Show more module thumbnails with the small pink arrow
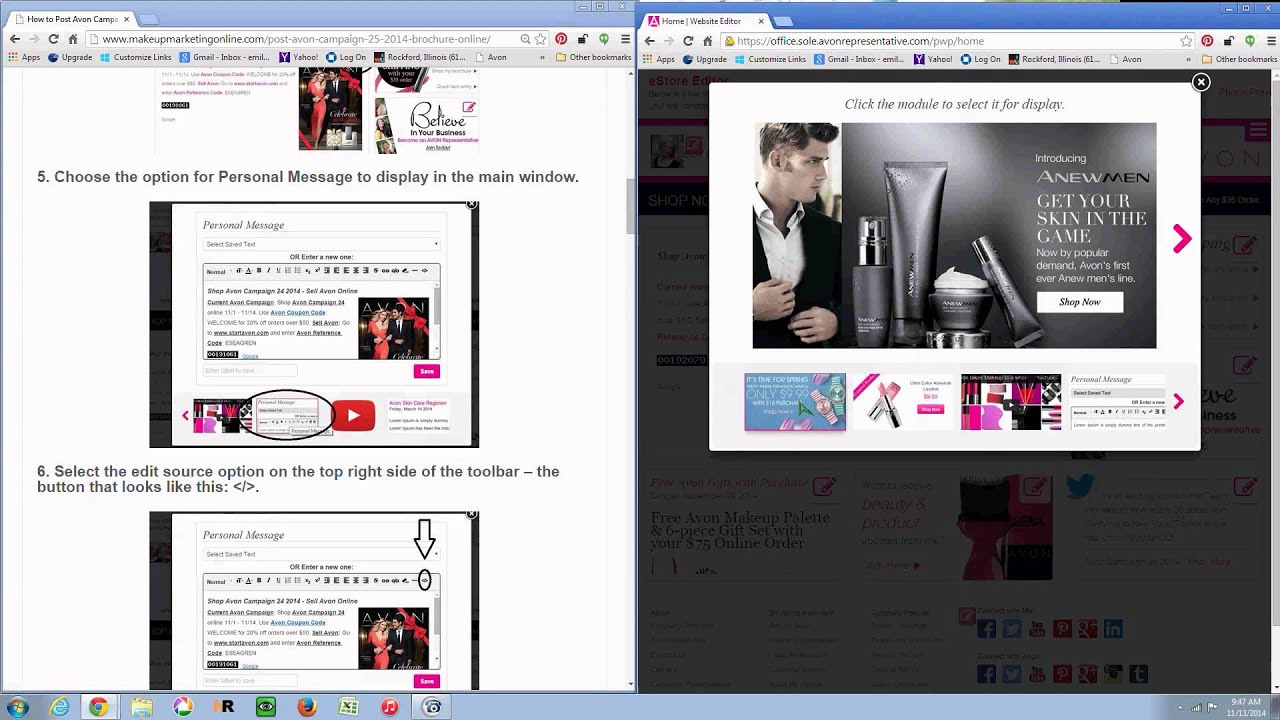 1178,402
